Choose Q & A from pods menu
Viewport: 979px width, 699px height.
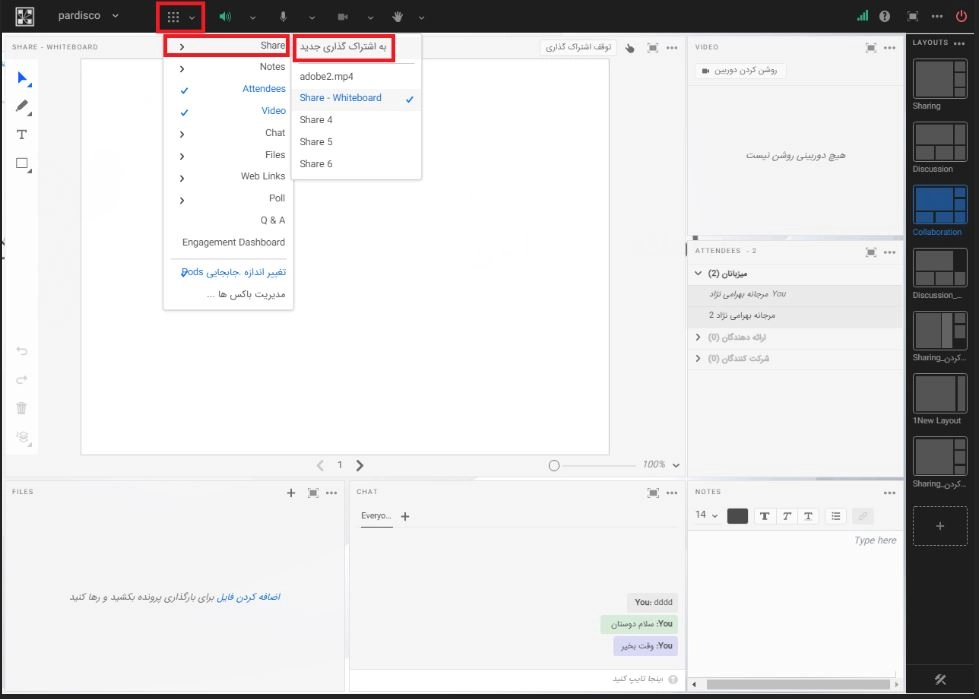pyautogui.click(x=229, y=220)
